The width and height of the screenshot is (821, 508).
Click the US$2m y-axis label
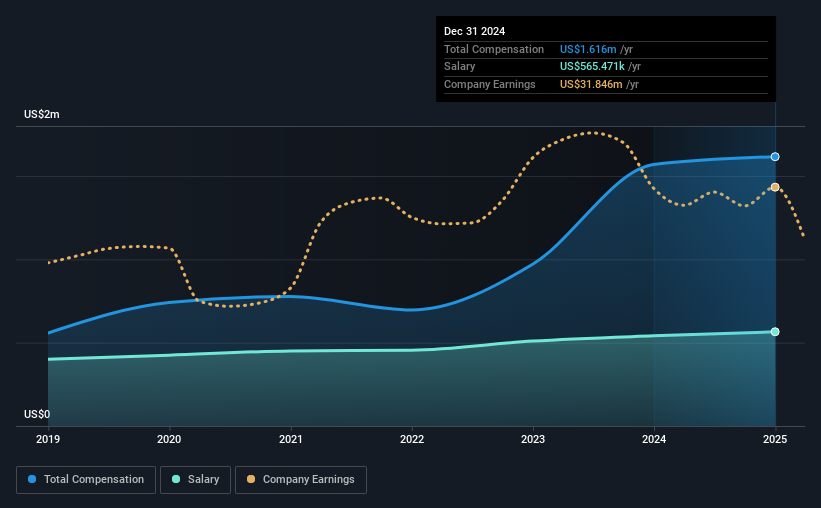coord(42,114)
